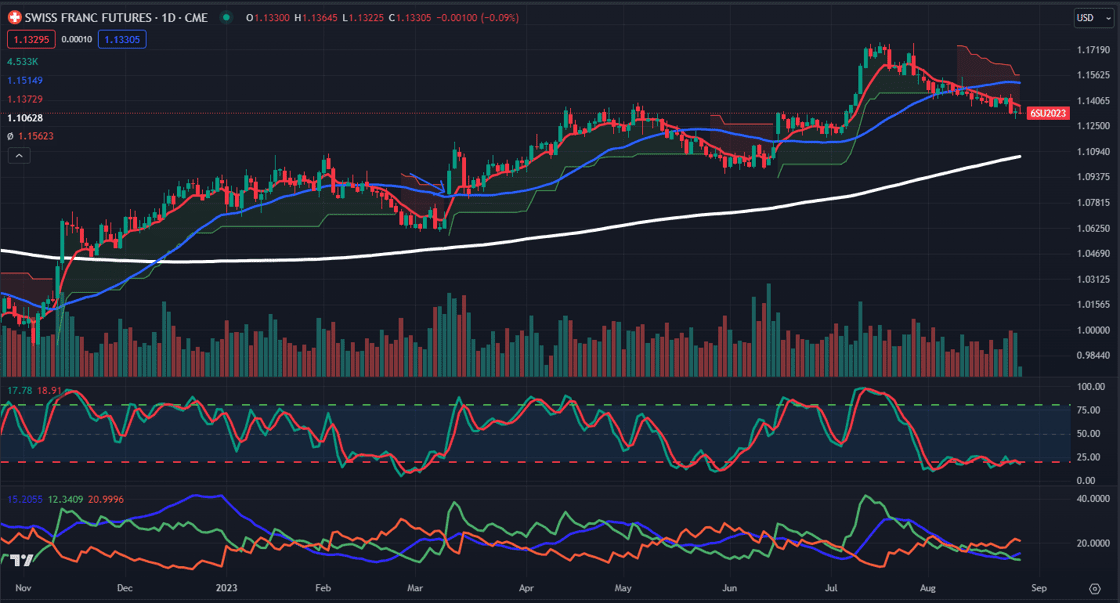This screenshot has width=1120, height=603.
Task: Click the close price C1.13305
Action: point(410,17)
